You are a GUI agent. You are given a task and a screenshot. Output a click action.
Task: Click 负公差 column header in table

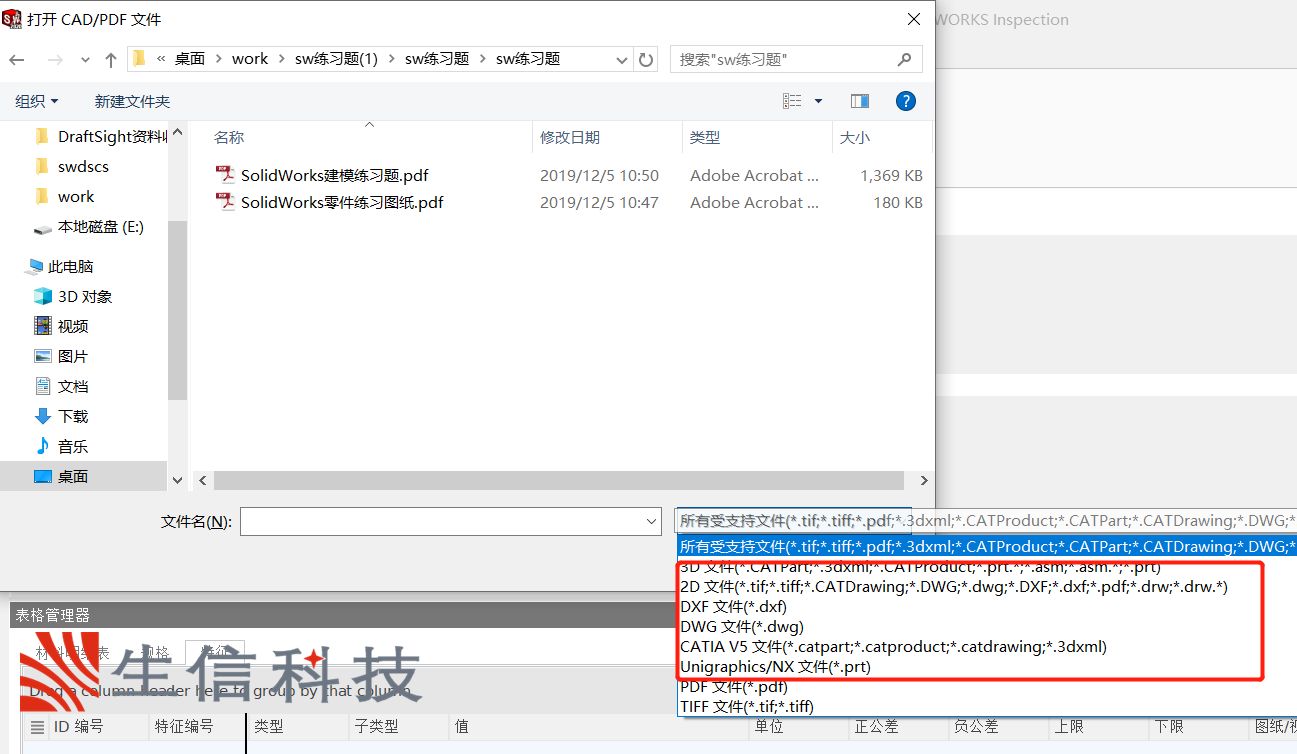976,727
